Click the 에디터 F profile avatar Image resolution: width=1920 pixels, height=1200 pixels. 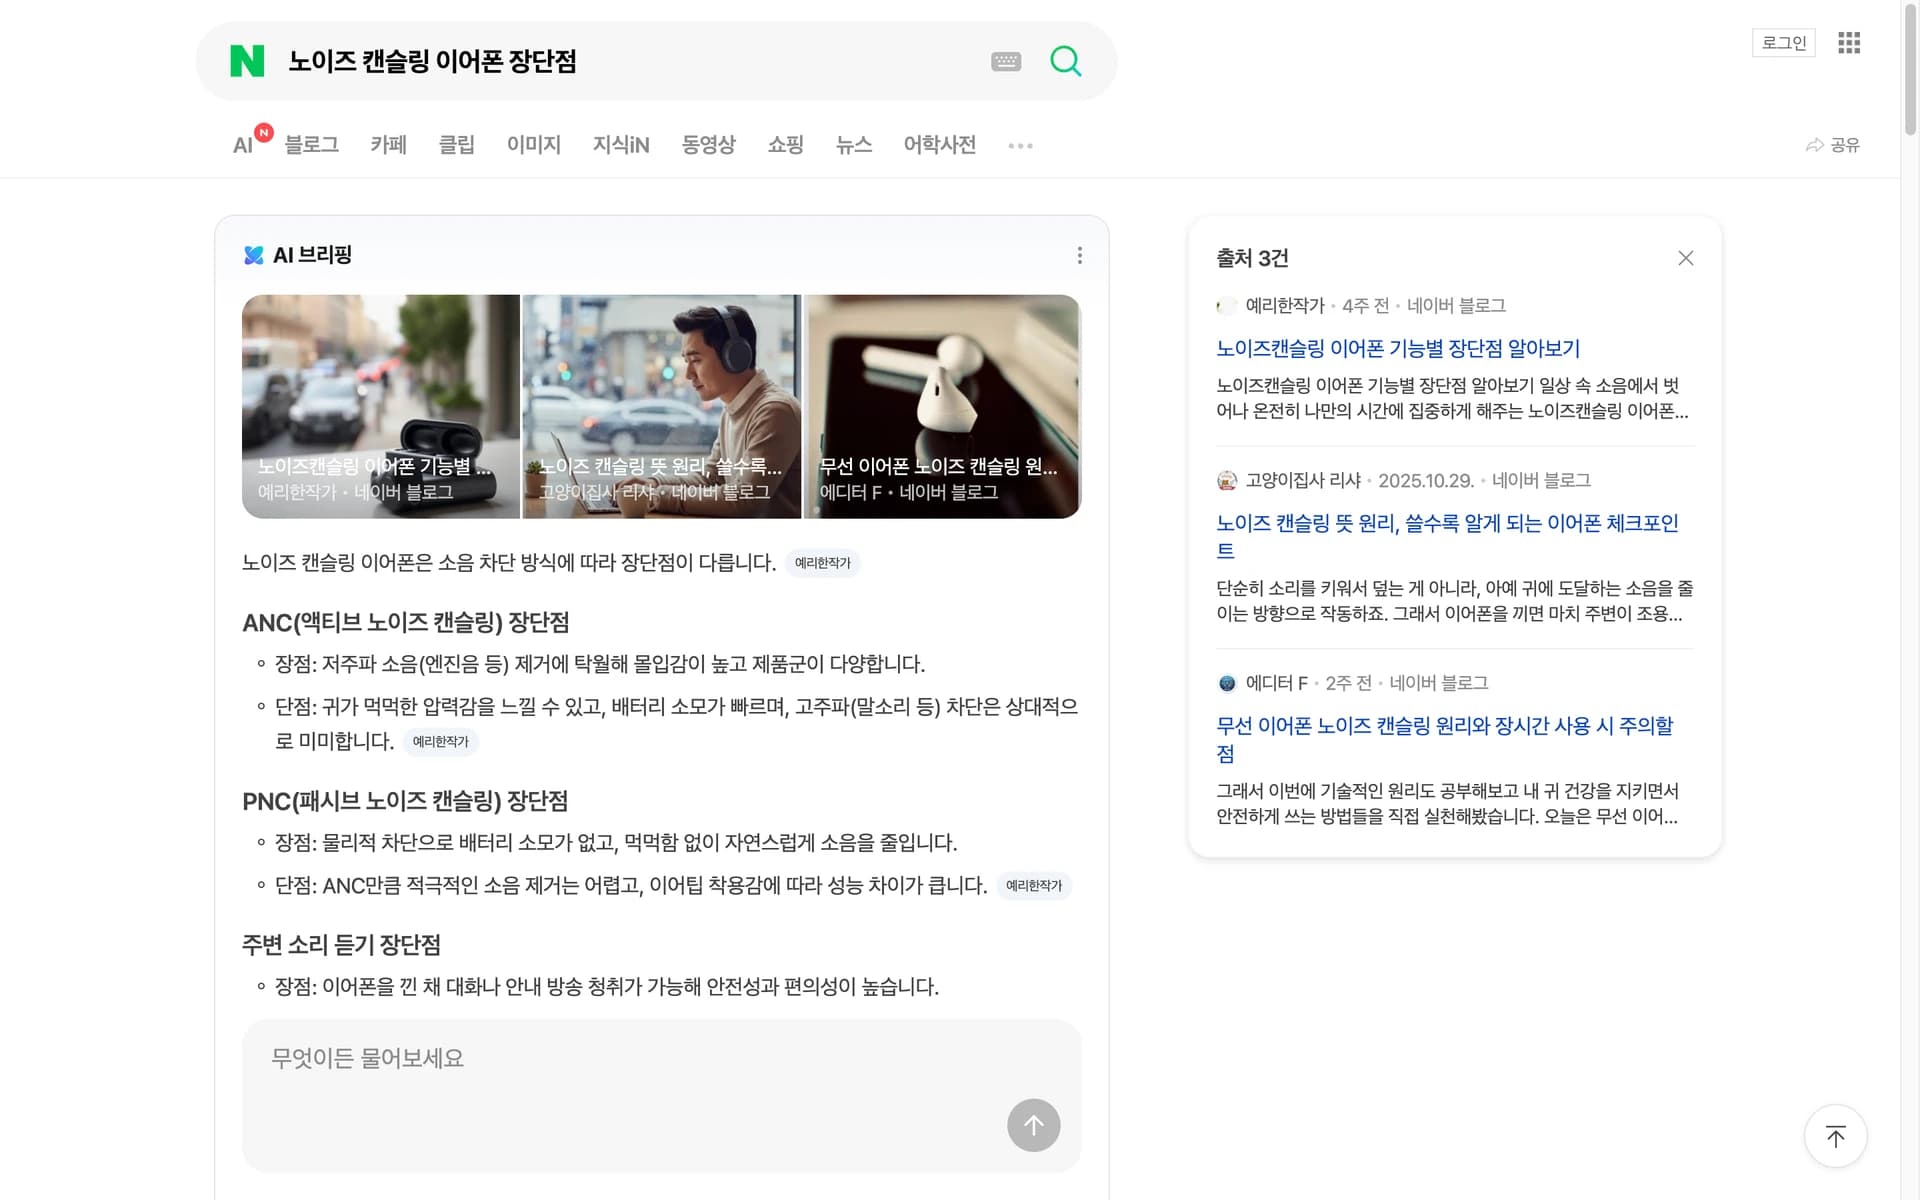(1227, 683)
